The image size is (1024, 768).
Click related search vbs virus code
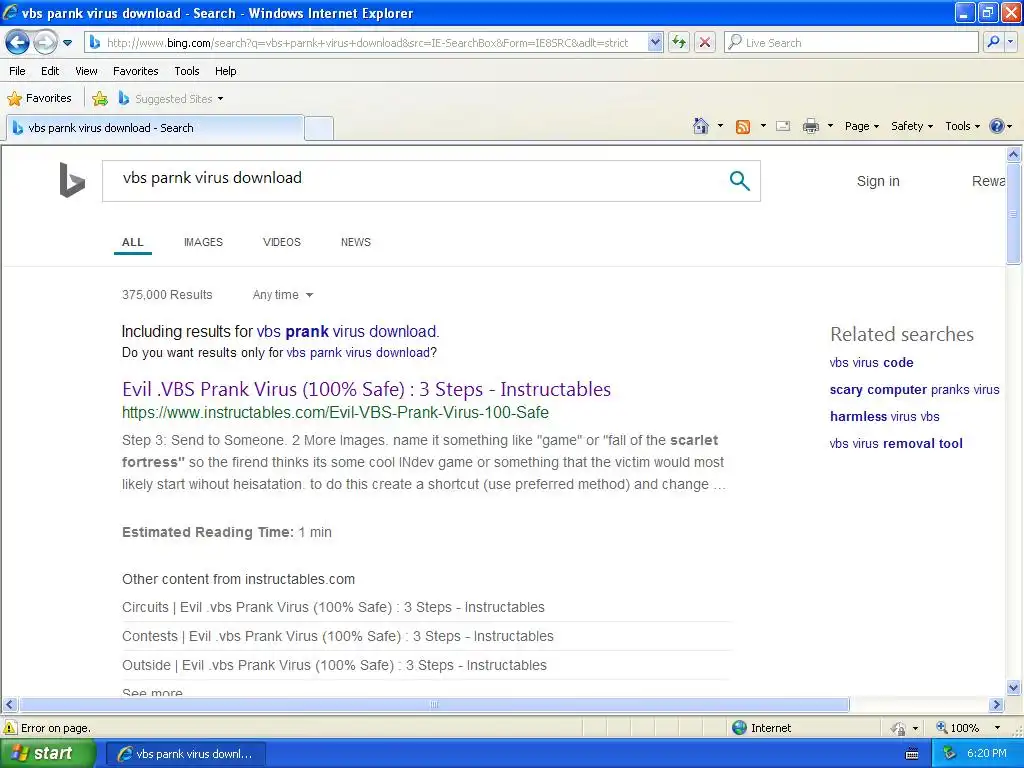(871, 362)
